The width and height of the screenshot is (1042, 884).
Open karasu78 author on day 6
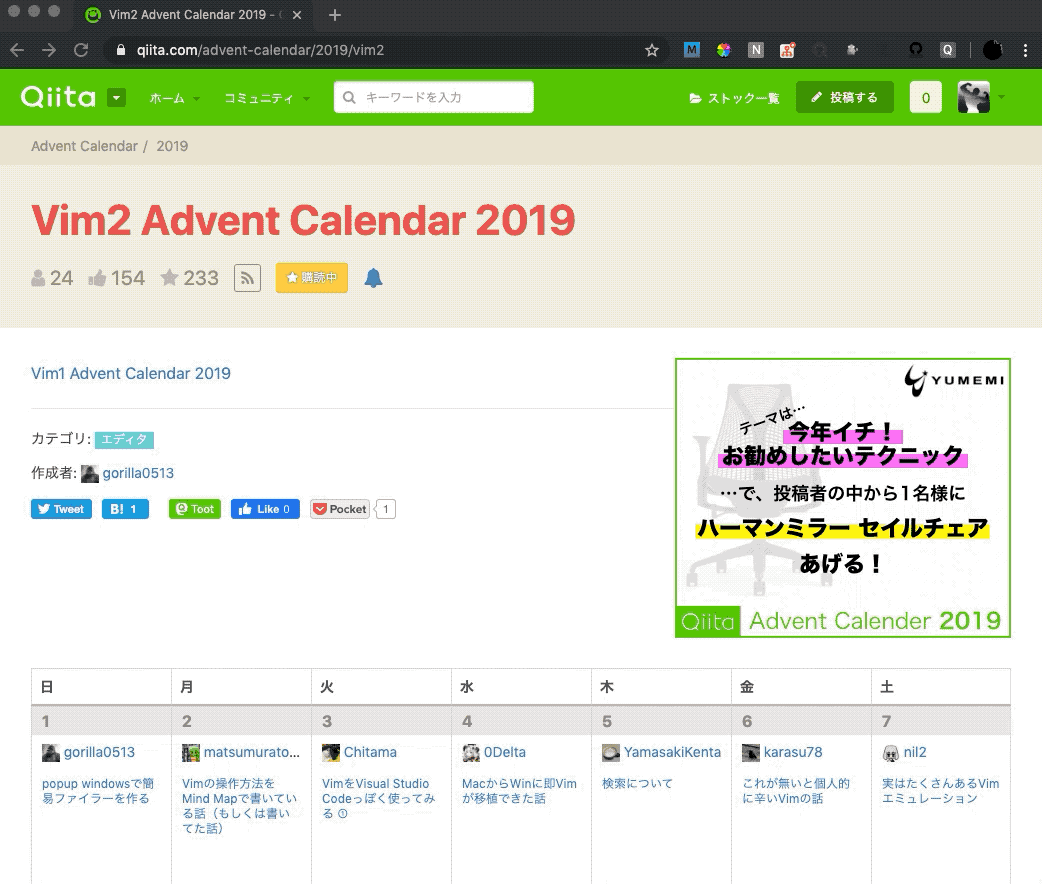click(793, 752)
